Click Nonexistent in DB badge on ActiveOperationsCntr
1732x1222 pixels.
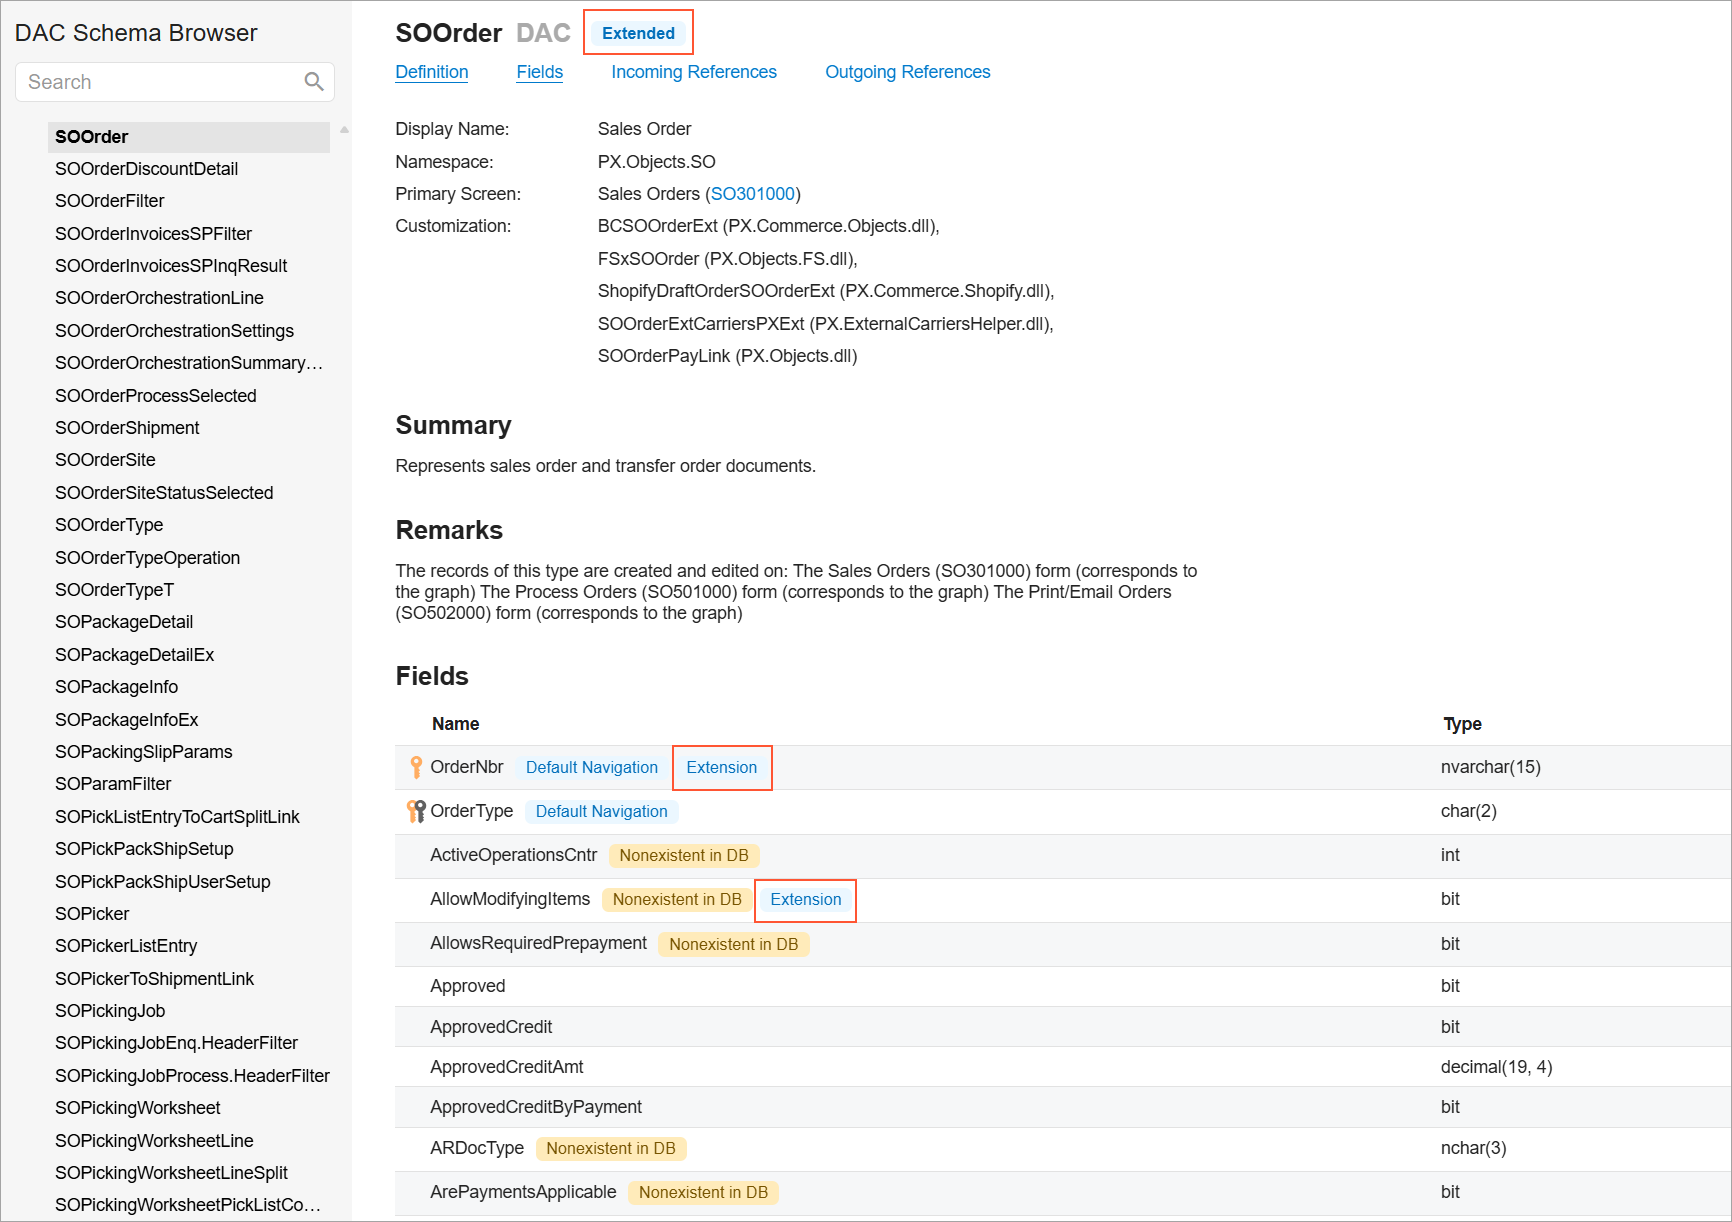click(684, 855)
